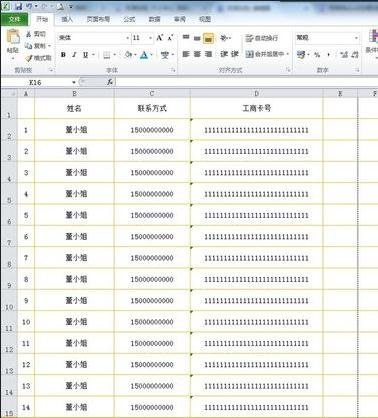Click the formula bar input field
This screenshot has width=378, height=418.
coord(247,82)
